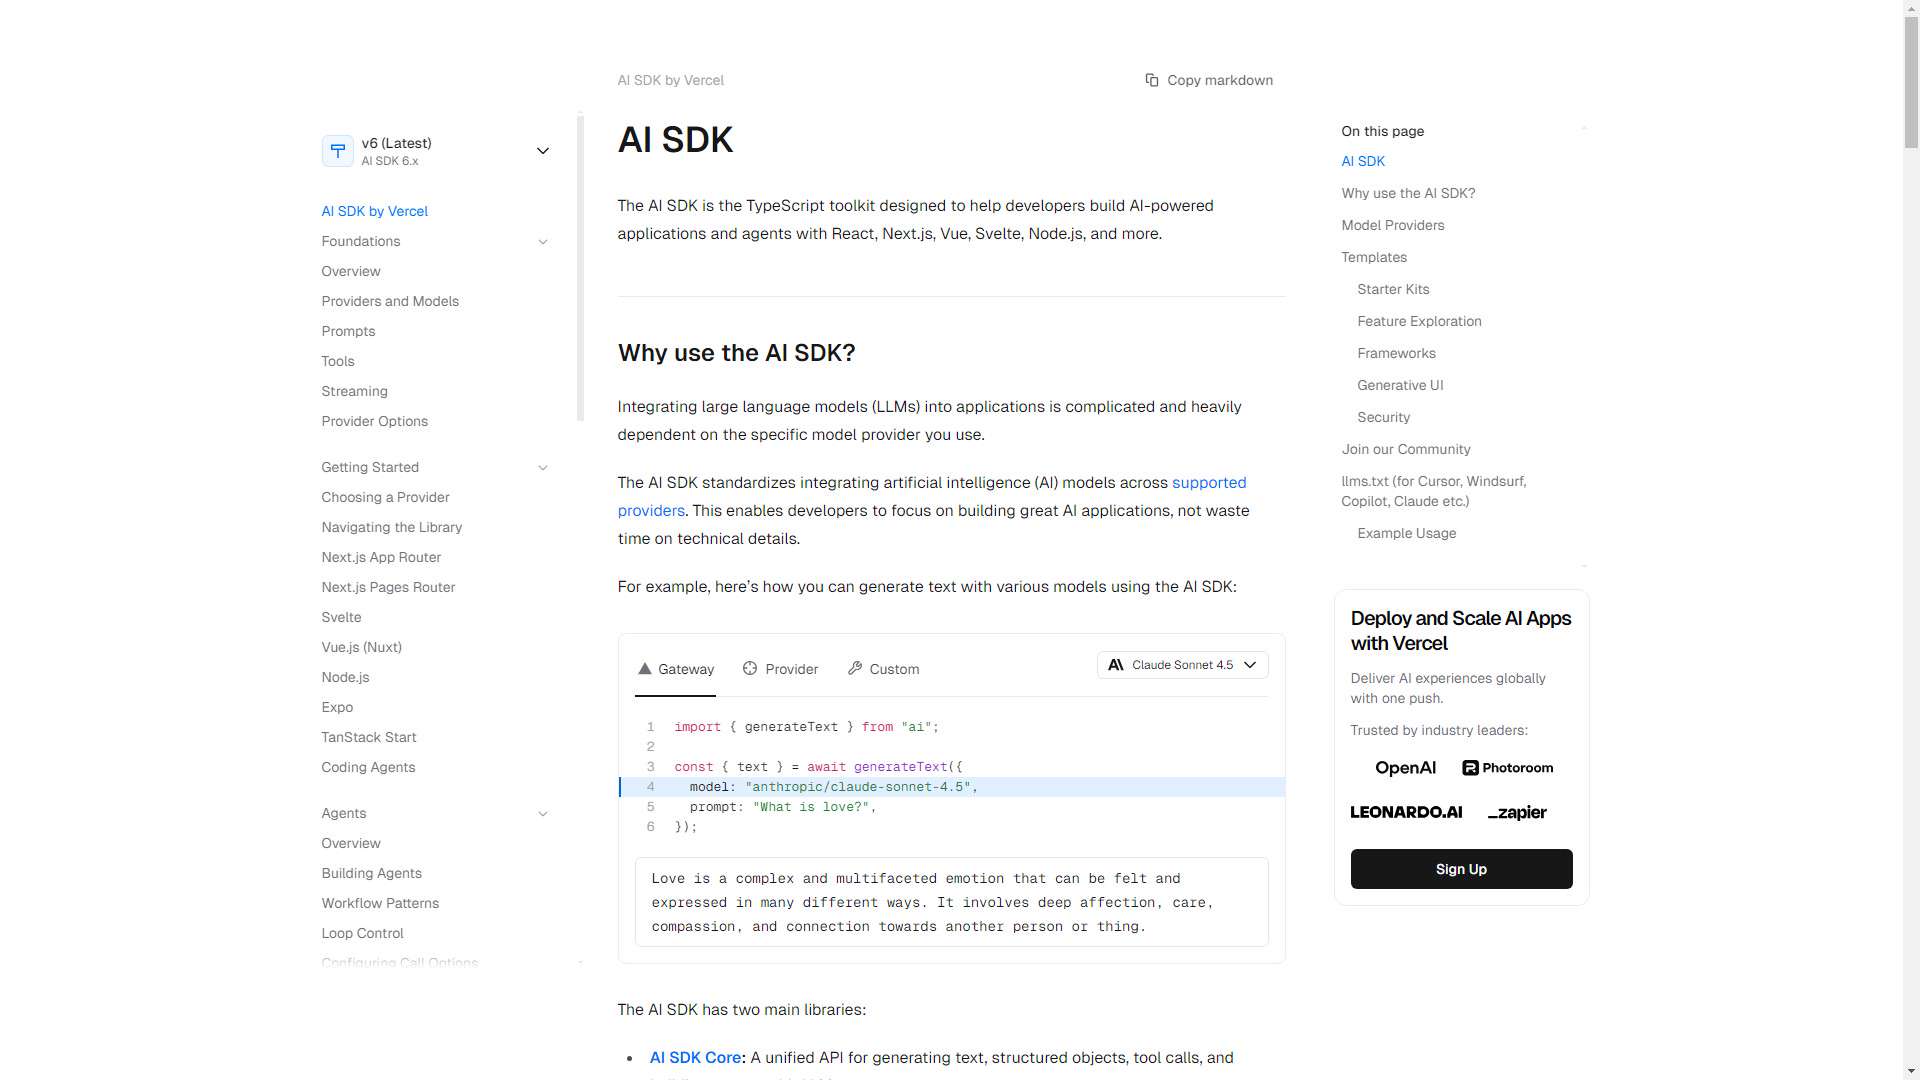1920x1080 pixels.
Task: Jump to Security section
Action: click(x=1383, y=418)
